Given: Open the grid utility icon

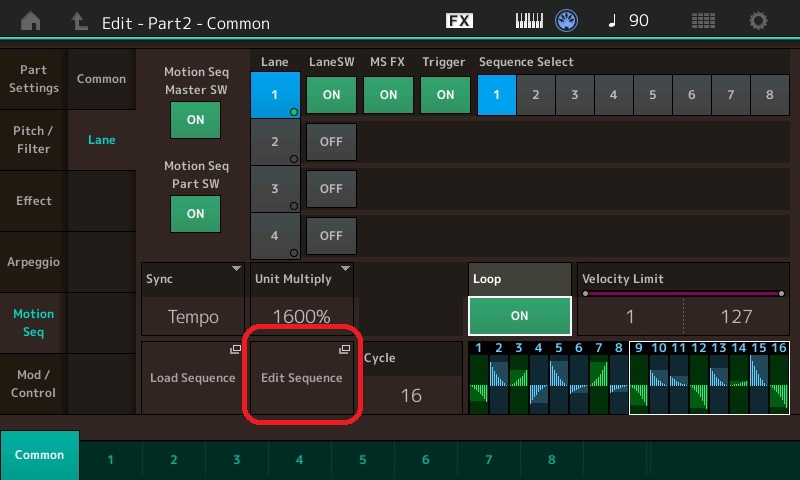Looking at the screenshot, I should coord(703,21).
